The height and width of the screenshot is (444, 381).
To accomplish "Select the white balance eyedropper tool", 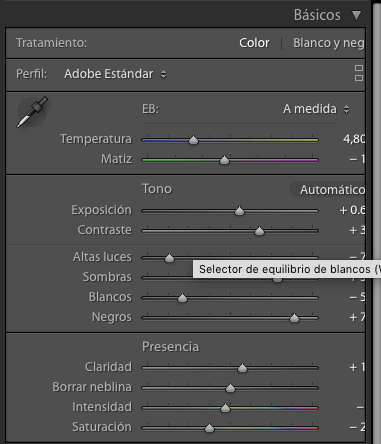I will pos(32,112).
